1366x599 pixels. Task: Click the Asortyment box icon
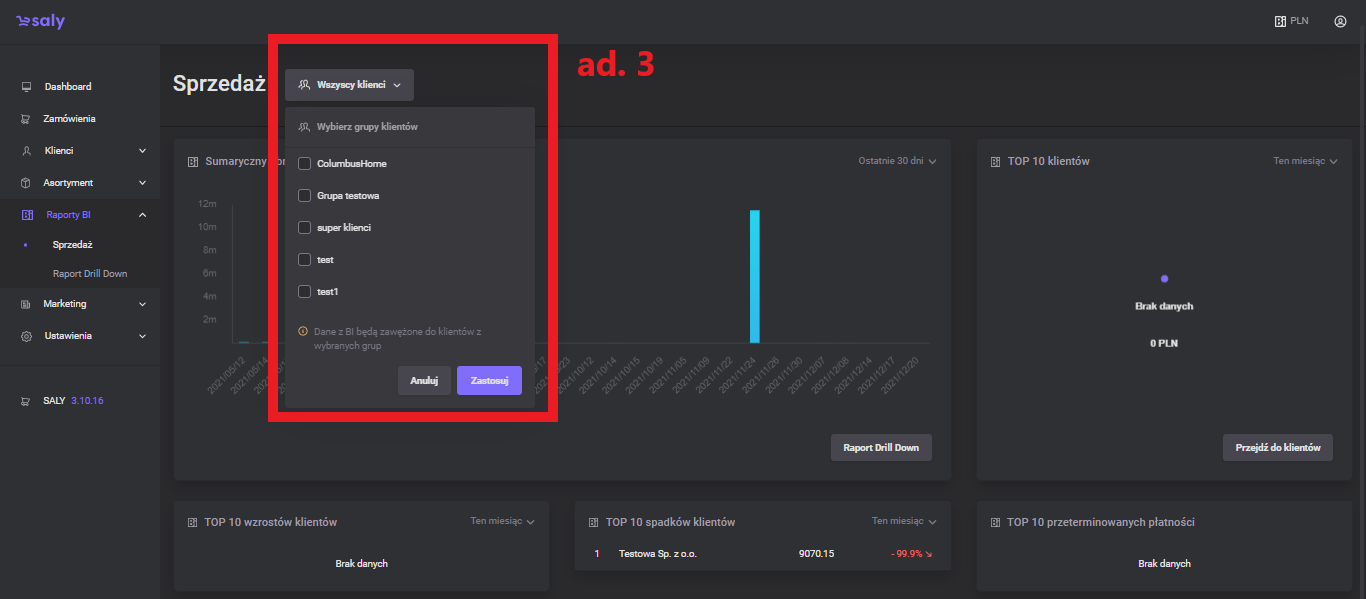(27, 183)
